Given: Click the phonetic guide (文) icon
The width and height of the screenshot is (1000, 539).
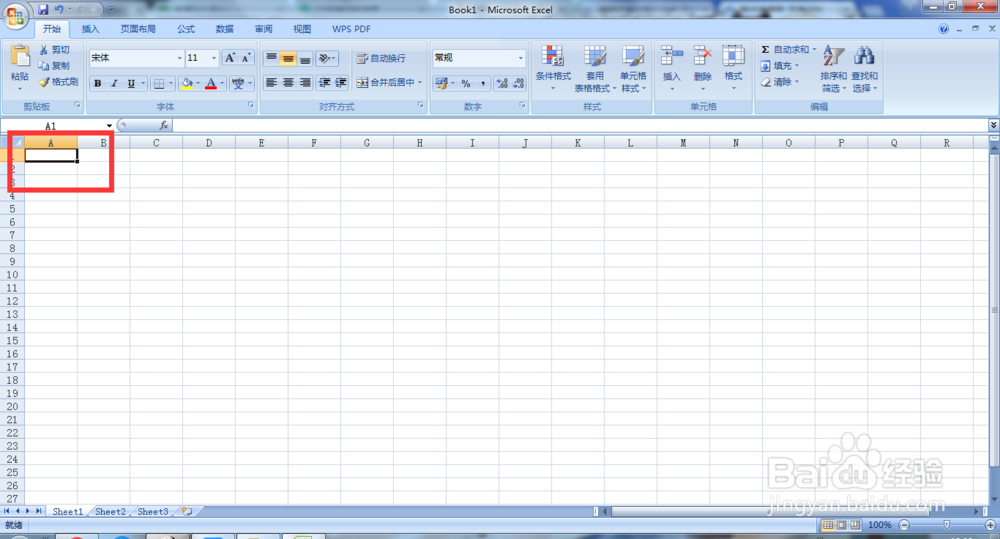Looking at the screenshot, I should pos(238,83).
